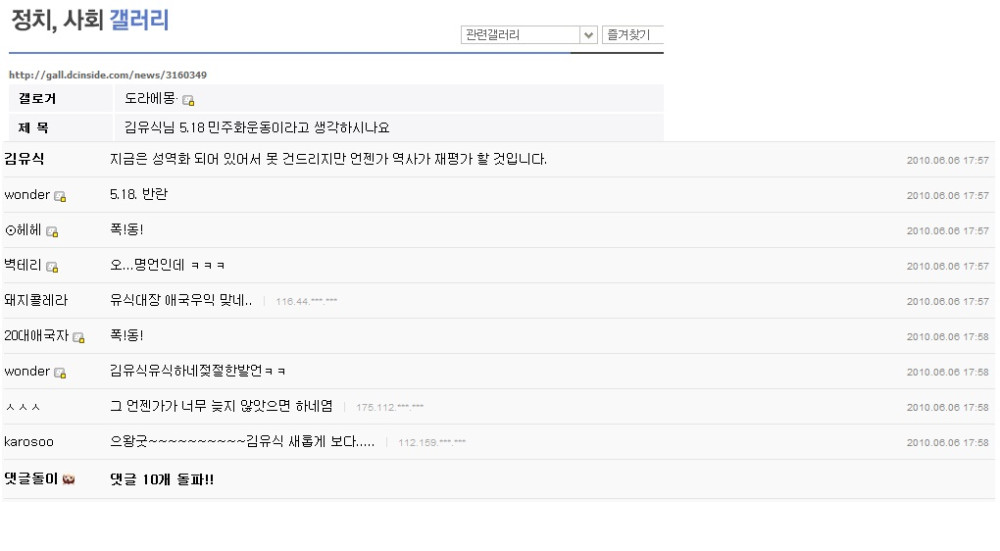Select the post title about 5.18 민주화운동
The width and height of the screenshot is (1000, 551).
click(x=257, y=128)
